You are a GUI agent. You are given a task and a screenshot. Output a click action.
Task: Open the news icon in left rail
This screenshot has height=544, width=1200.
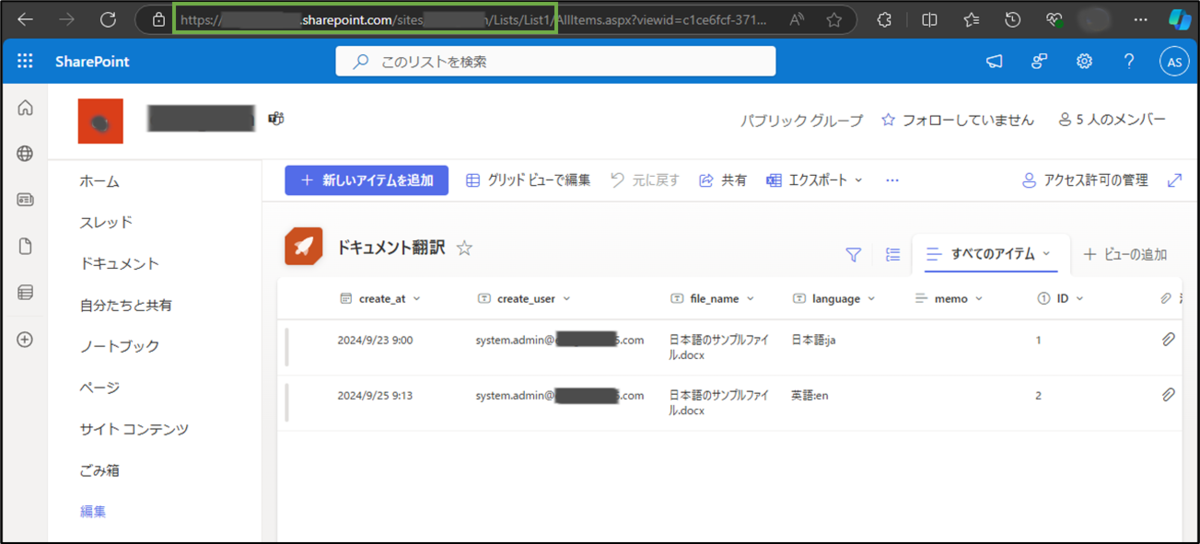click(26, 200)
